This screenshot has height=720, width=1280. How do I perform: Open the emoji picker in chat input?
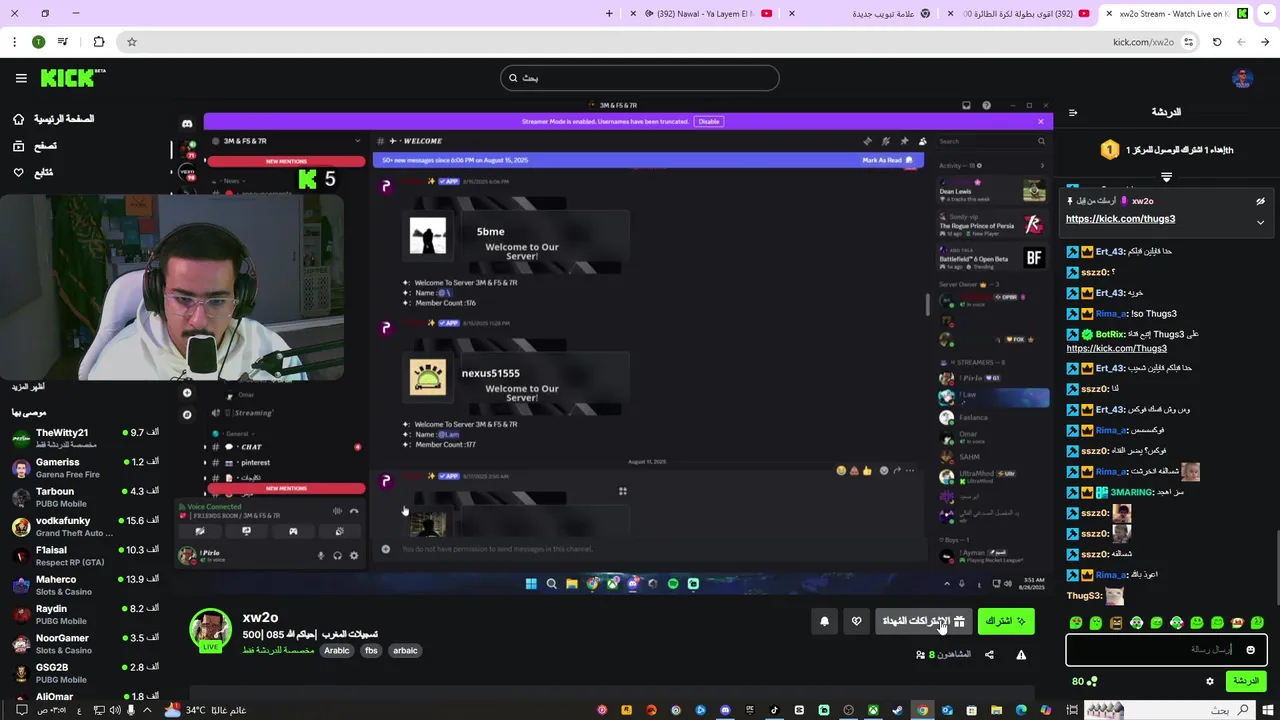pos(1250,650)
